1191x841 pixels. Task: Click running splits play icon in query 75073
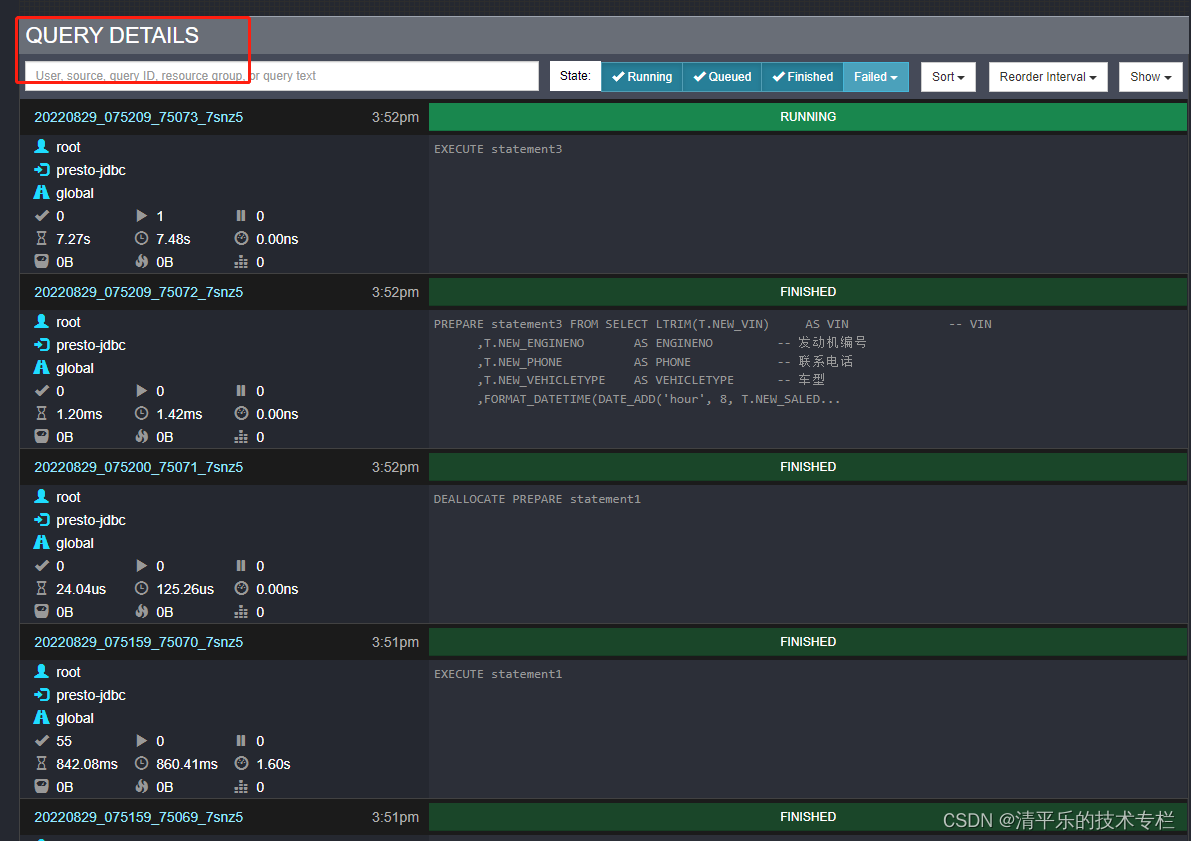pos(141,216)
